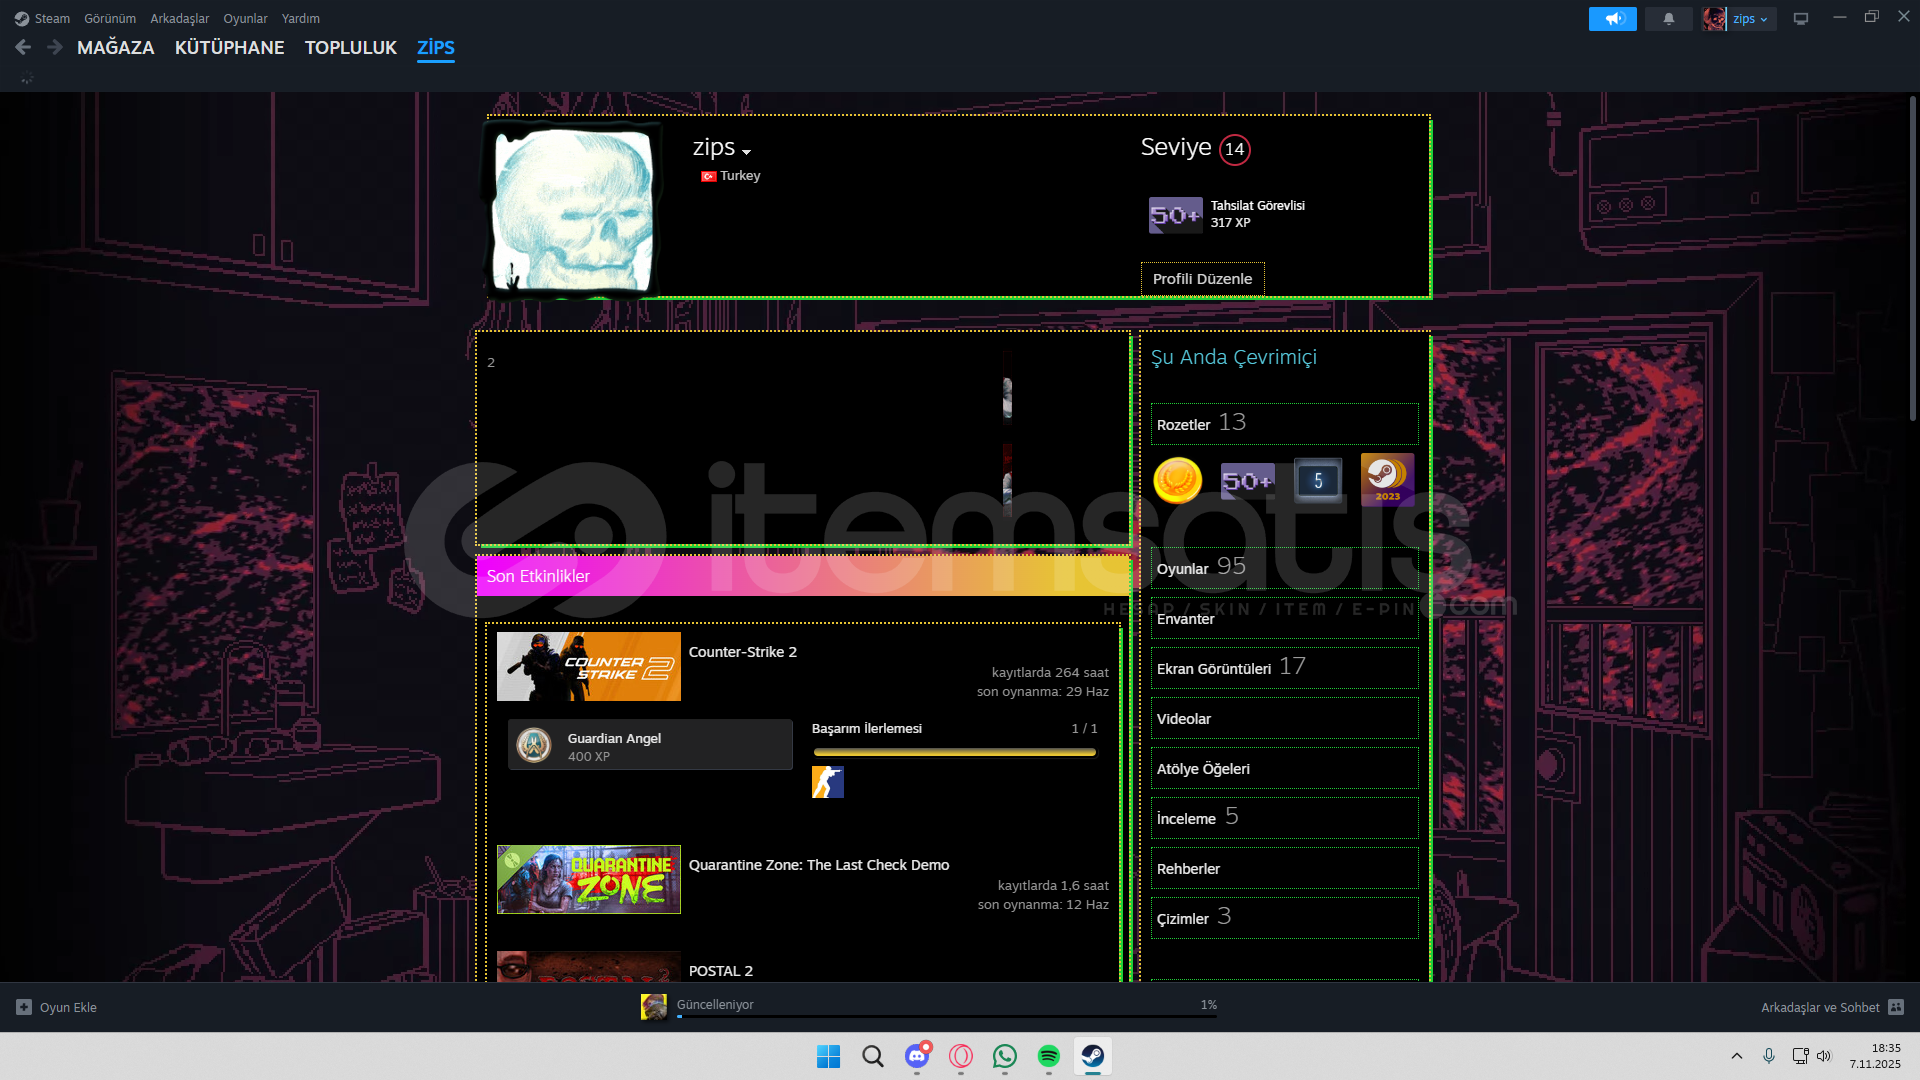Open the KÜTÜPHANE tab
Viewport: 1920px width, 1080px height.
pyautogui.click(x=229, y=47)
